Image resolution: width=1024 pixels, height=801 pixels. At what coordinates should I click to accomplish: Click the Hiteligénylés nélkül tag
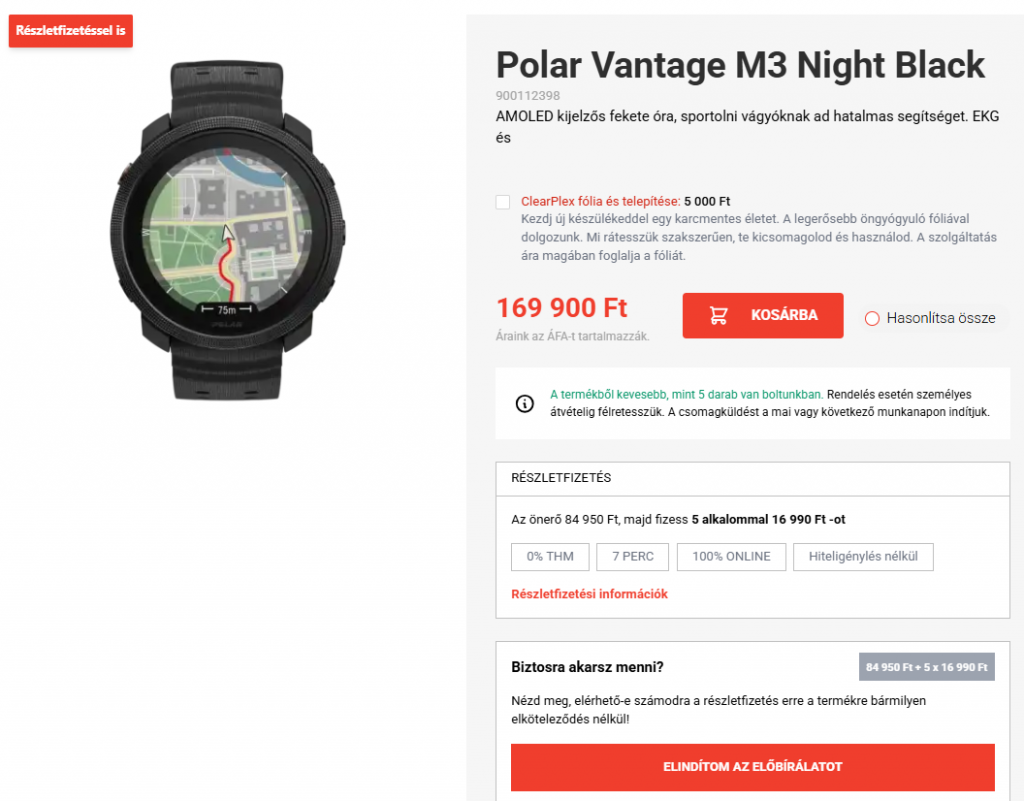[x=863, y=557]
